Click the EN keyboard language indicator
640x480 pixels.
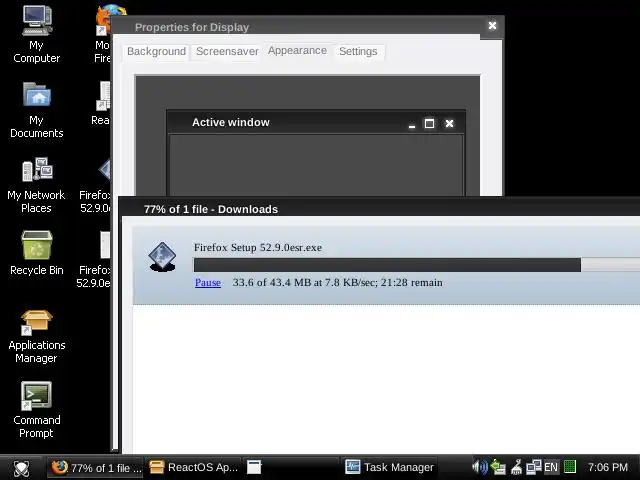tap(551, 467)
